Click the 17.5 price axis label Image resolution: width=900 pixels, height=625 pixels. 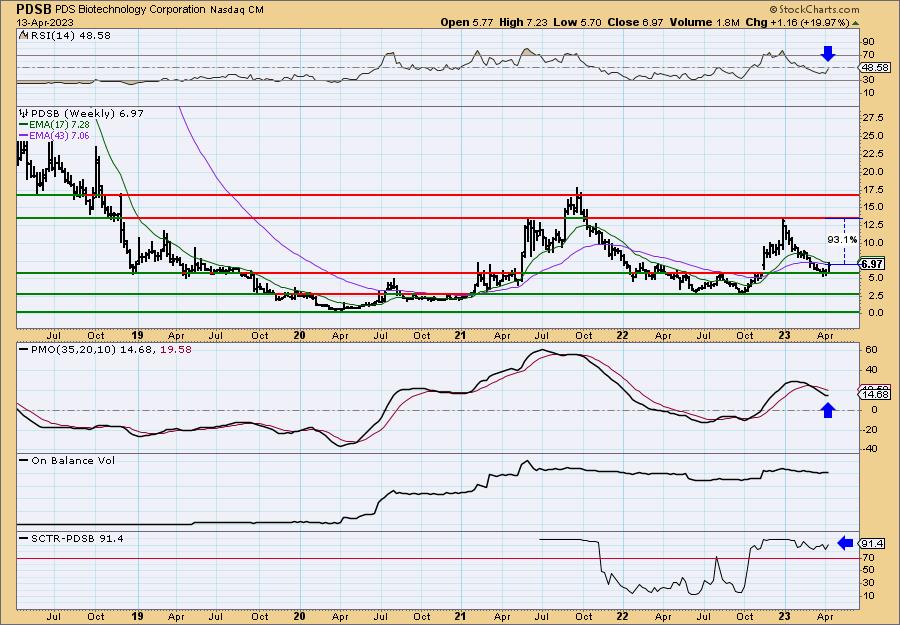(x=872, y=189)
